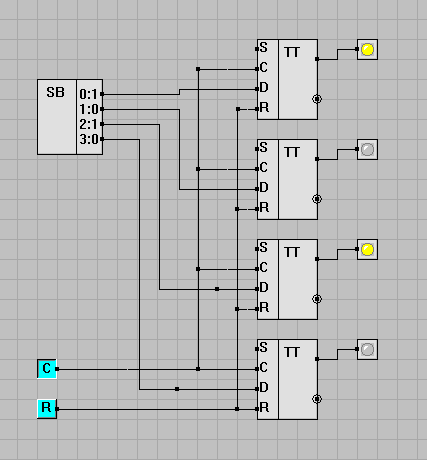Click inverted output pin of third flip-flop
427x460 pixels.
tap(317, 299)
